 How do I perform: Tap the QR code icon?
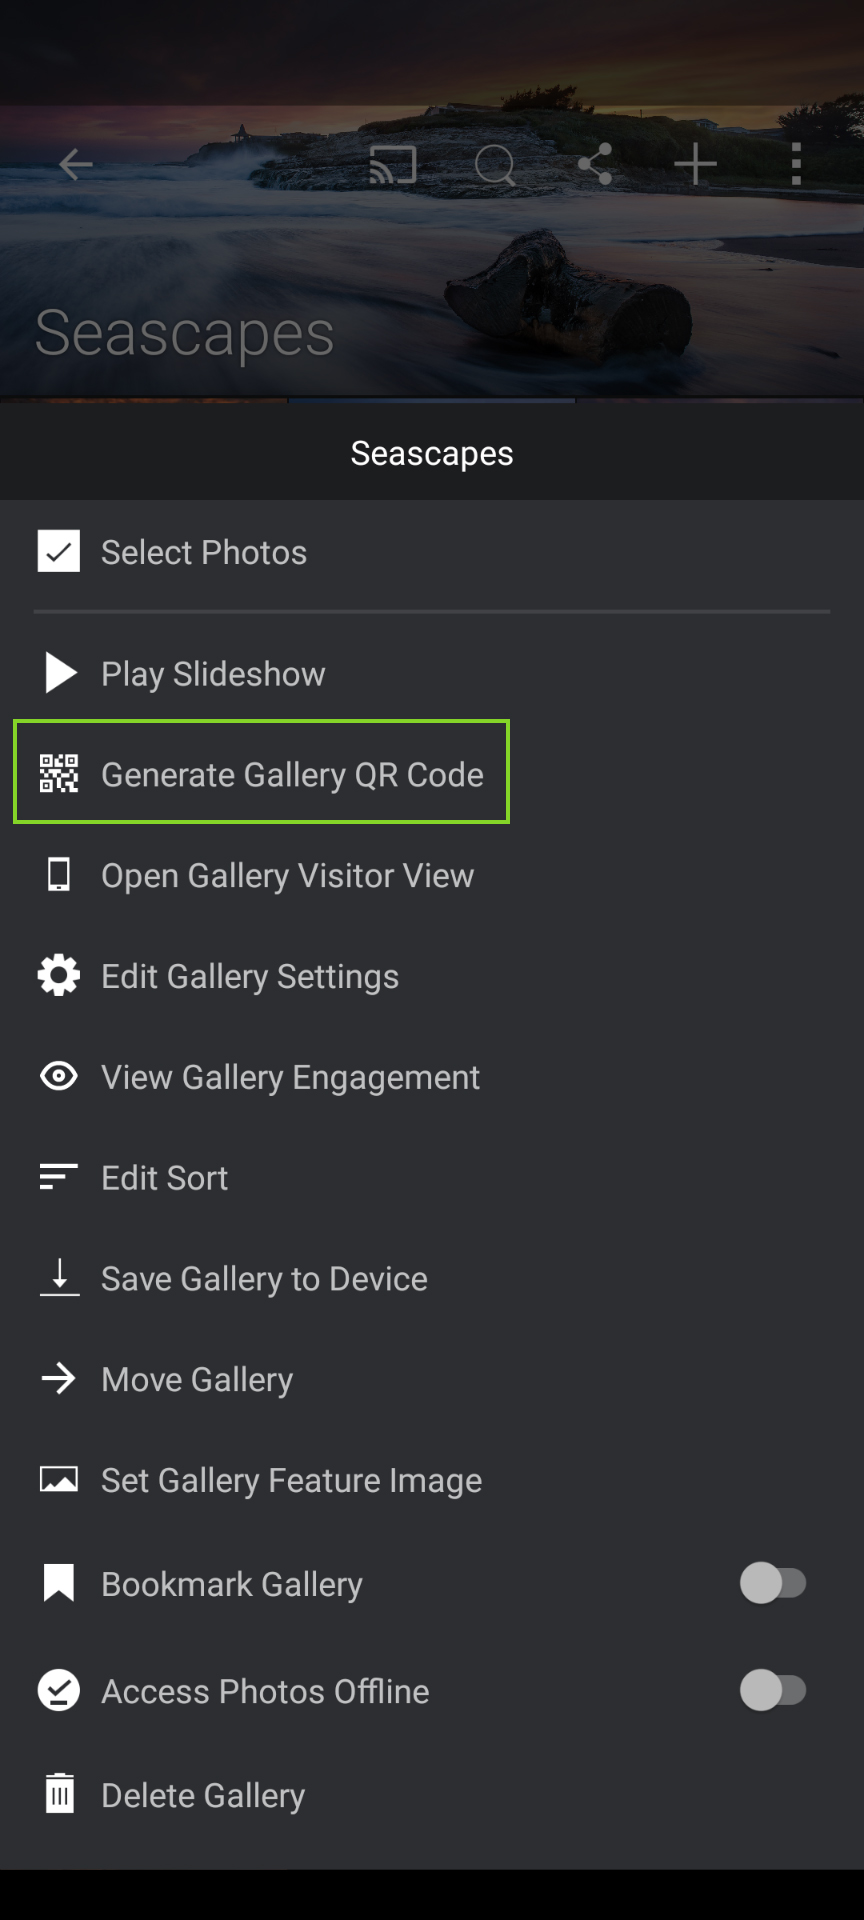(59, 774)
